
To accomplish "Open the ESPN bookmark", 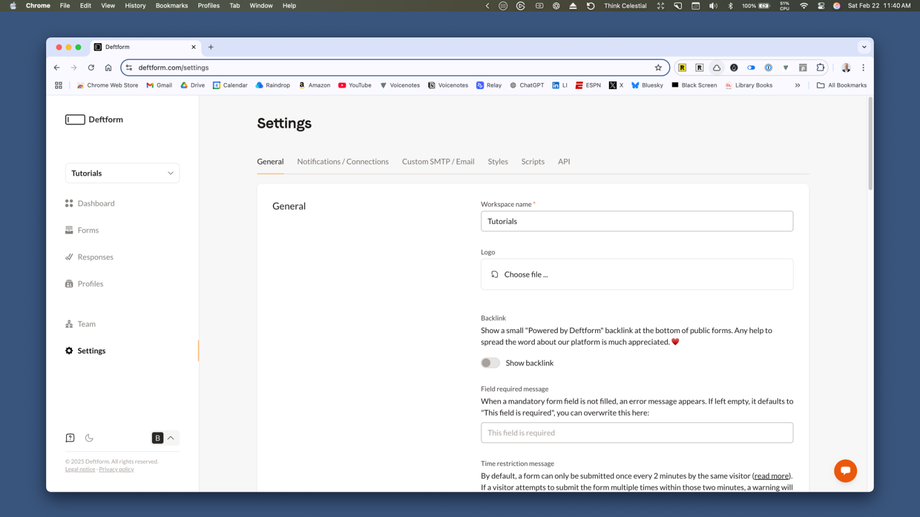I will (x=588, y=85).
